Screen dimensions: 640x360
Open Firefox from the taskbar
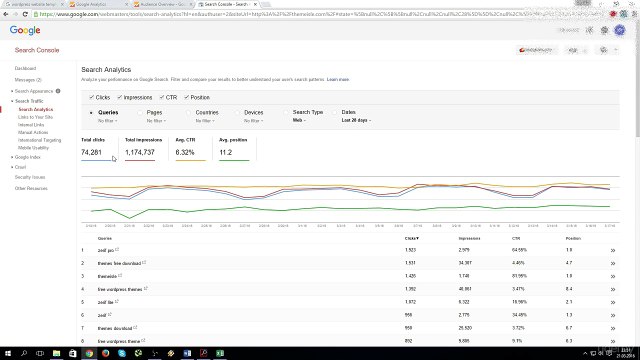click(105, 353)
